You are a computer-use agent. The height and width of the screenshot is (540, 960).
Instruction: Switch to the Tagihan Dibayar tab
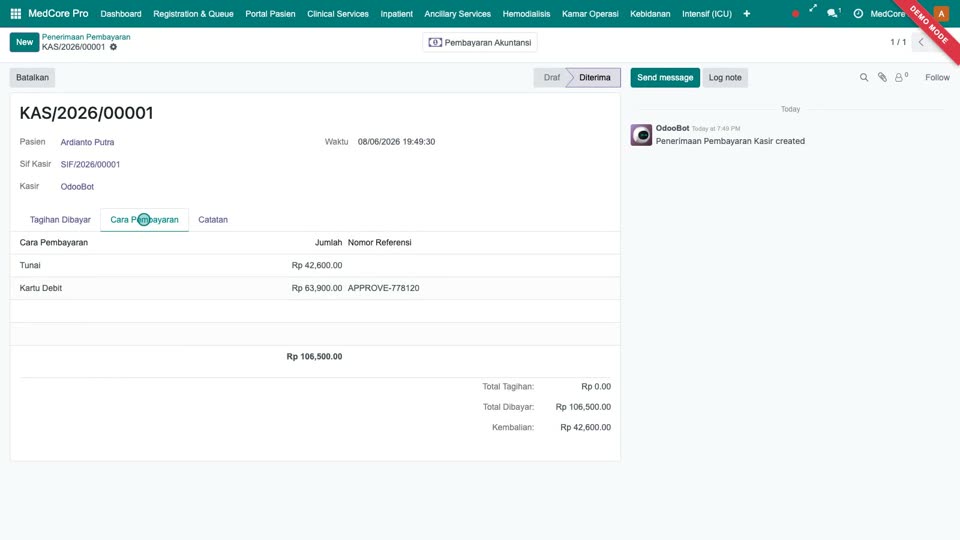point(60,220)
